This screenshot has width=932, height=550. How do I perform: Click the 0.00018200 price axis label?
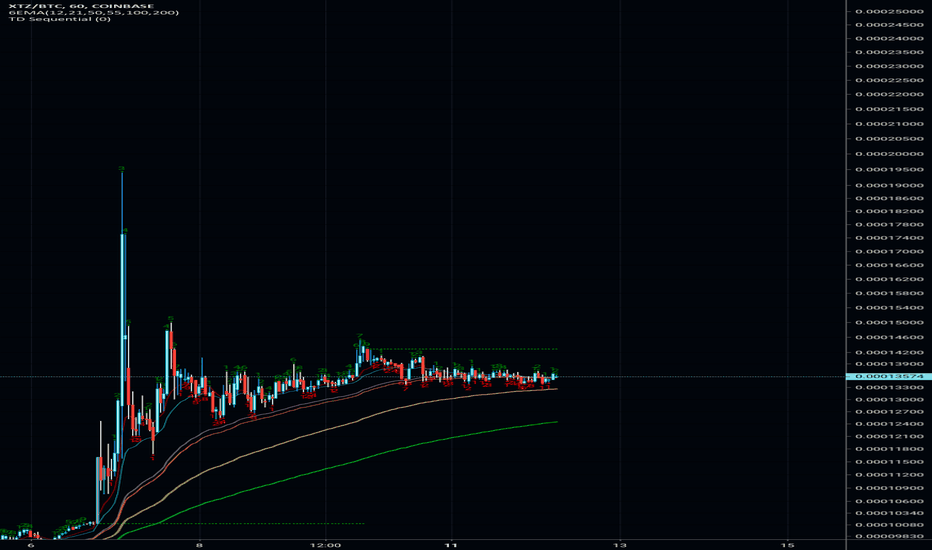coord(889,211)
